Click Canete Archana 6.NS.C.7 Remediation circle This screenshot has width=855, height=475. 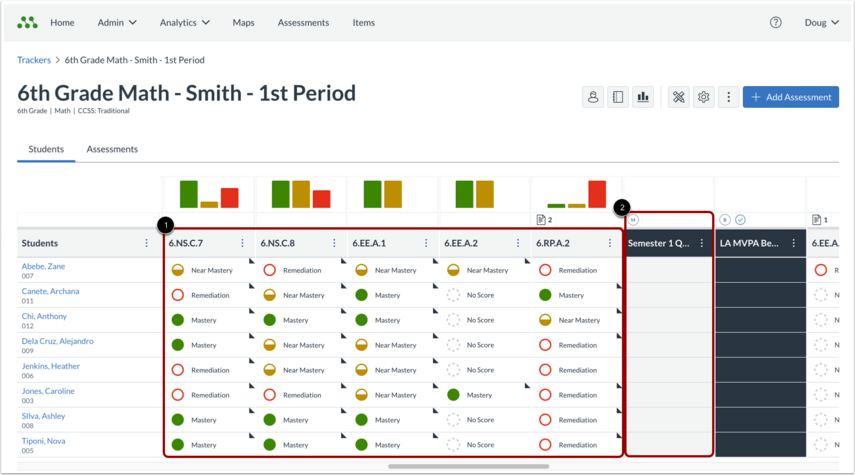[178, 295]
